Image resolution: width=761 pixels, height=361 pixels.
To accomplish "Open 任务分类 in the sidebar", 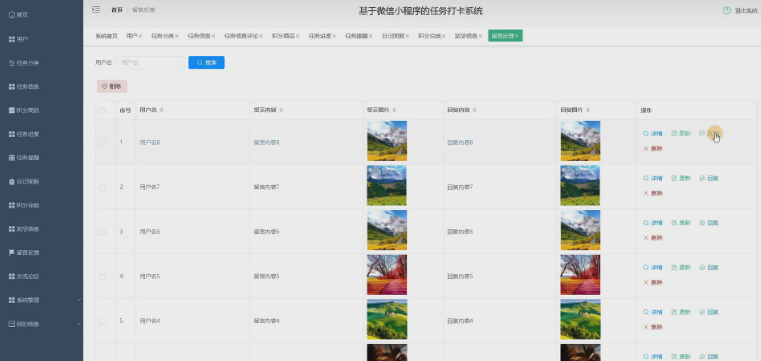I will click(24, 63).
